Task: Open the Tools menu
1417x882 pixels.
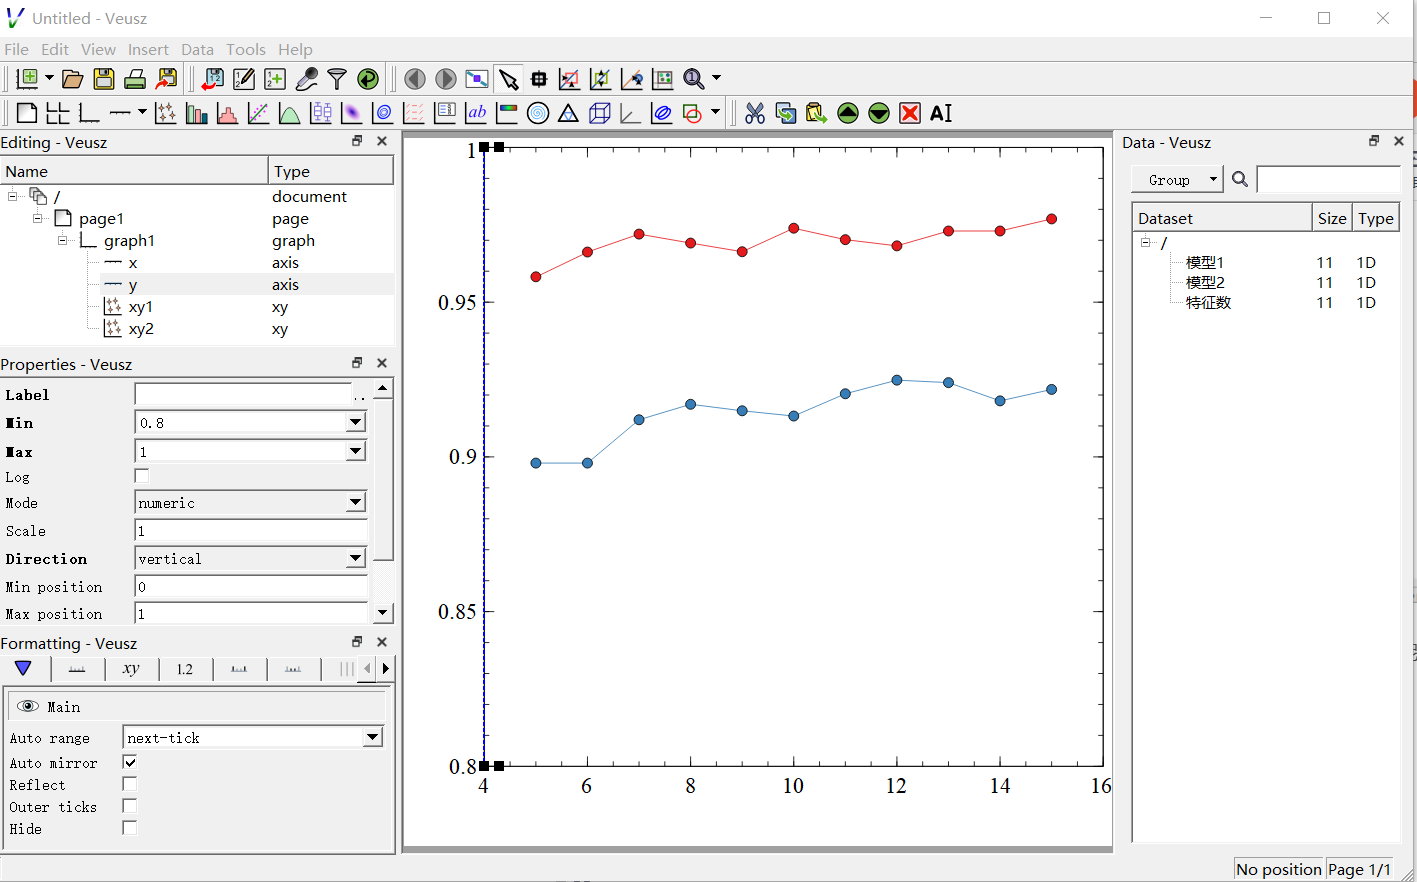Action: [x=246, y=49]
